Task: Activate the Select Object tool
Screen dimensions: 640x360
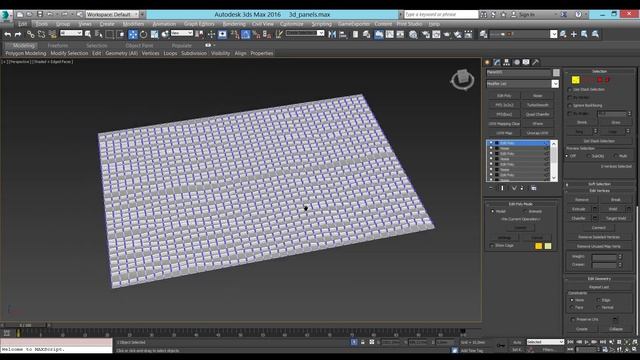Action: (x=88, y=35)
